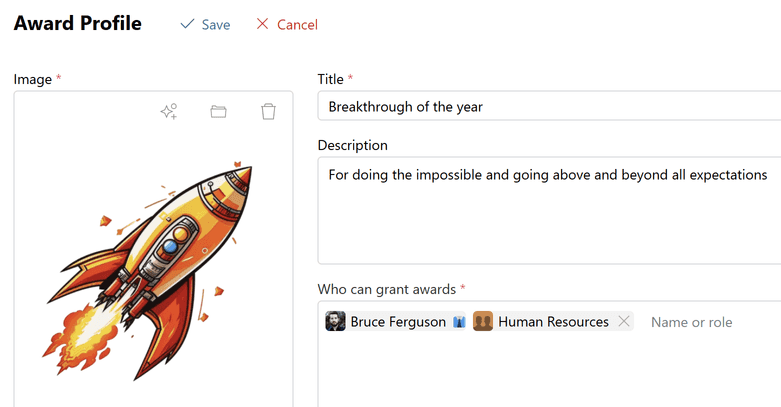
Task: Remove Human Resources from award granters
Action: pos(624,321)
